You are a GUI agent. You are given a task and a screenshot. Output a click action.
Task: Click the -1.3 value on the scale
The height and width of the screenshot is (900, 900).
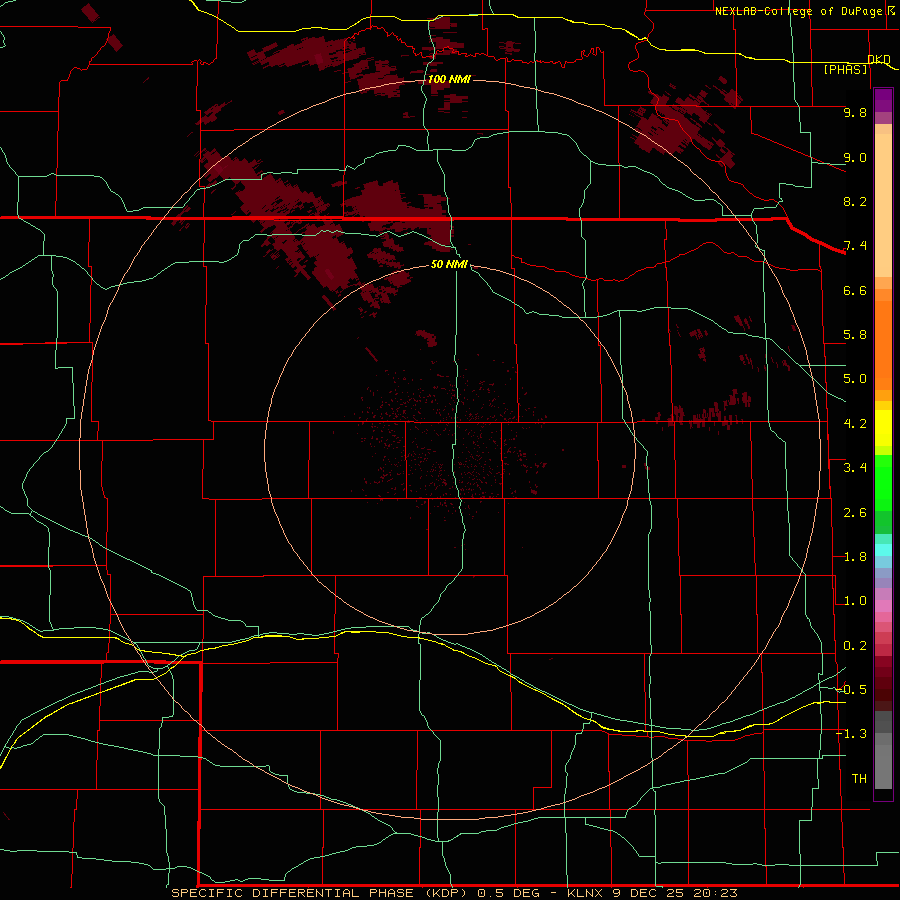coord(851,734)
